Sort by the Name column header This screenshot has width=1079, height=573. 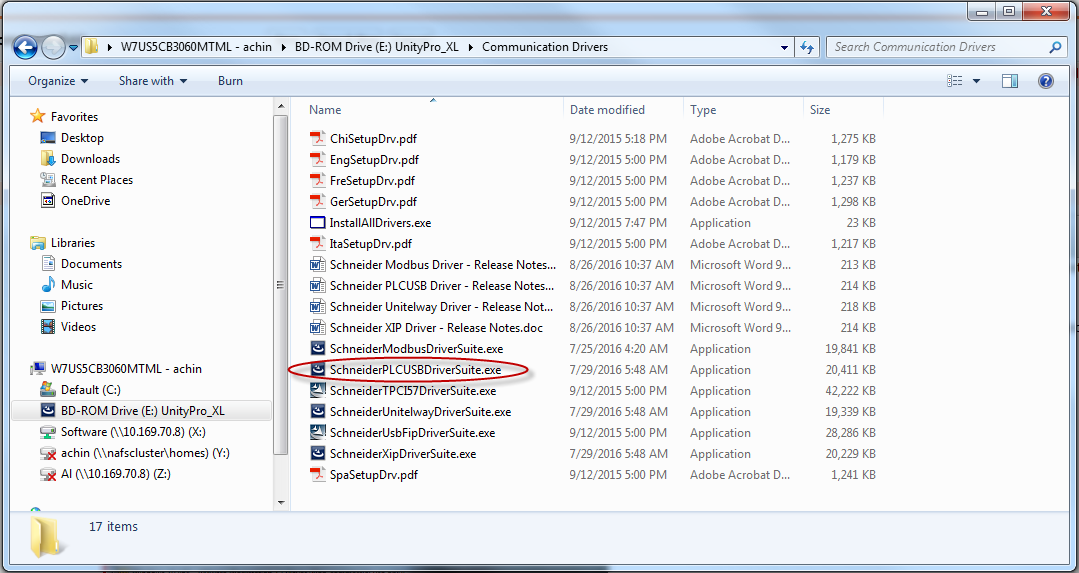click(325, 109)
